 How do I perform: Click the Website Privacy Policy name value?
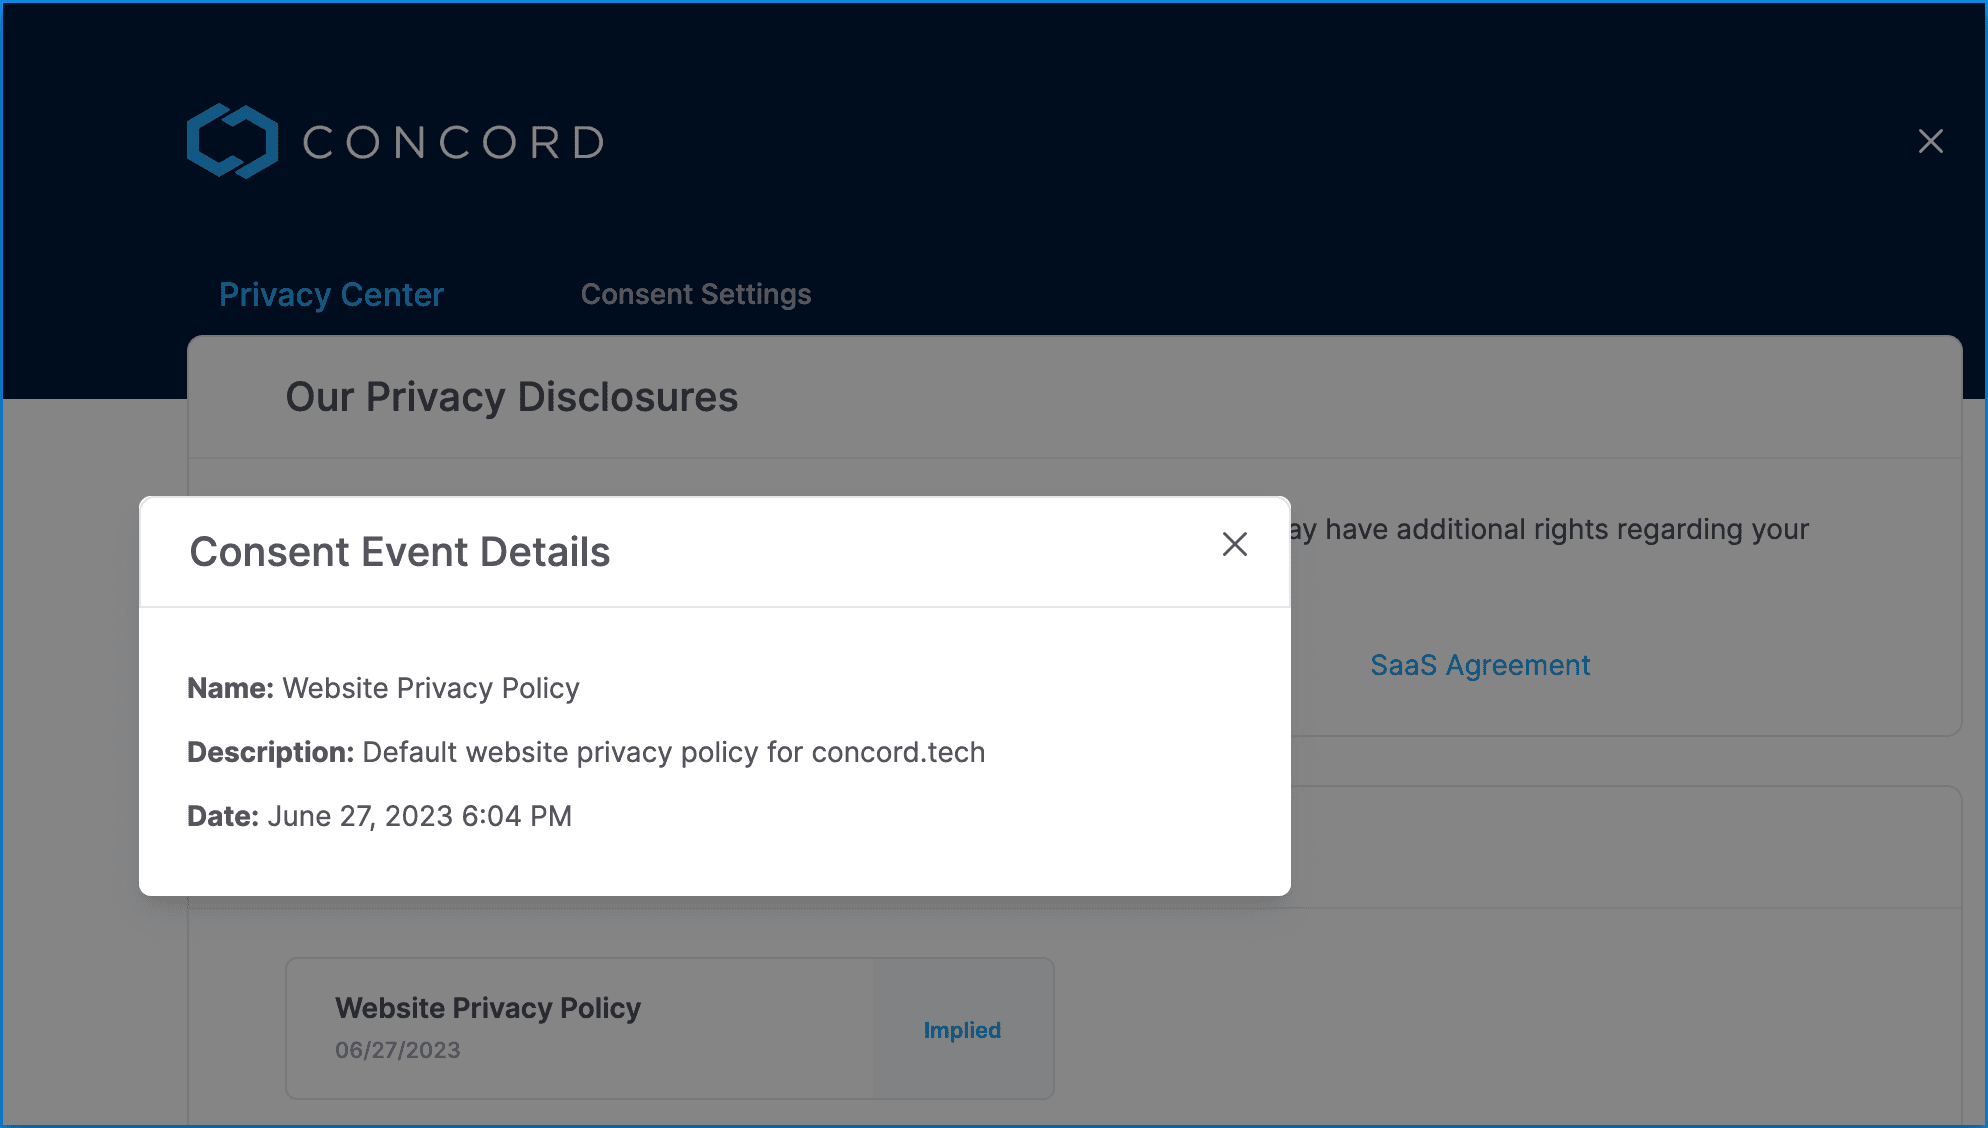(431, 688)
